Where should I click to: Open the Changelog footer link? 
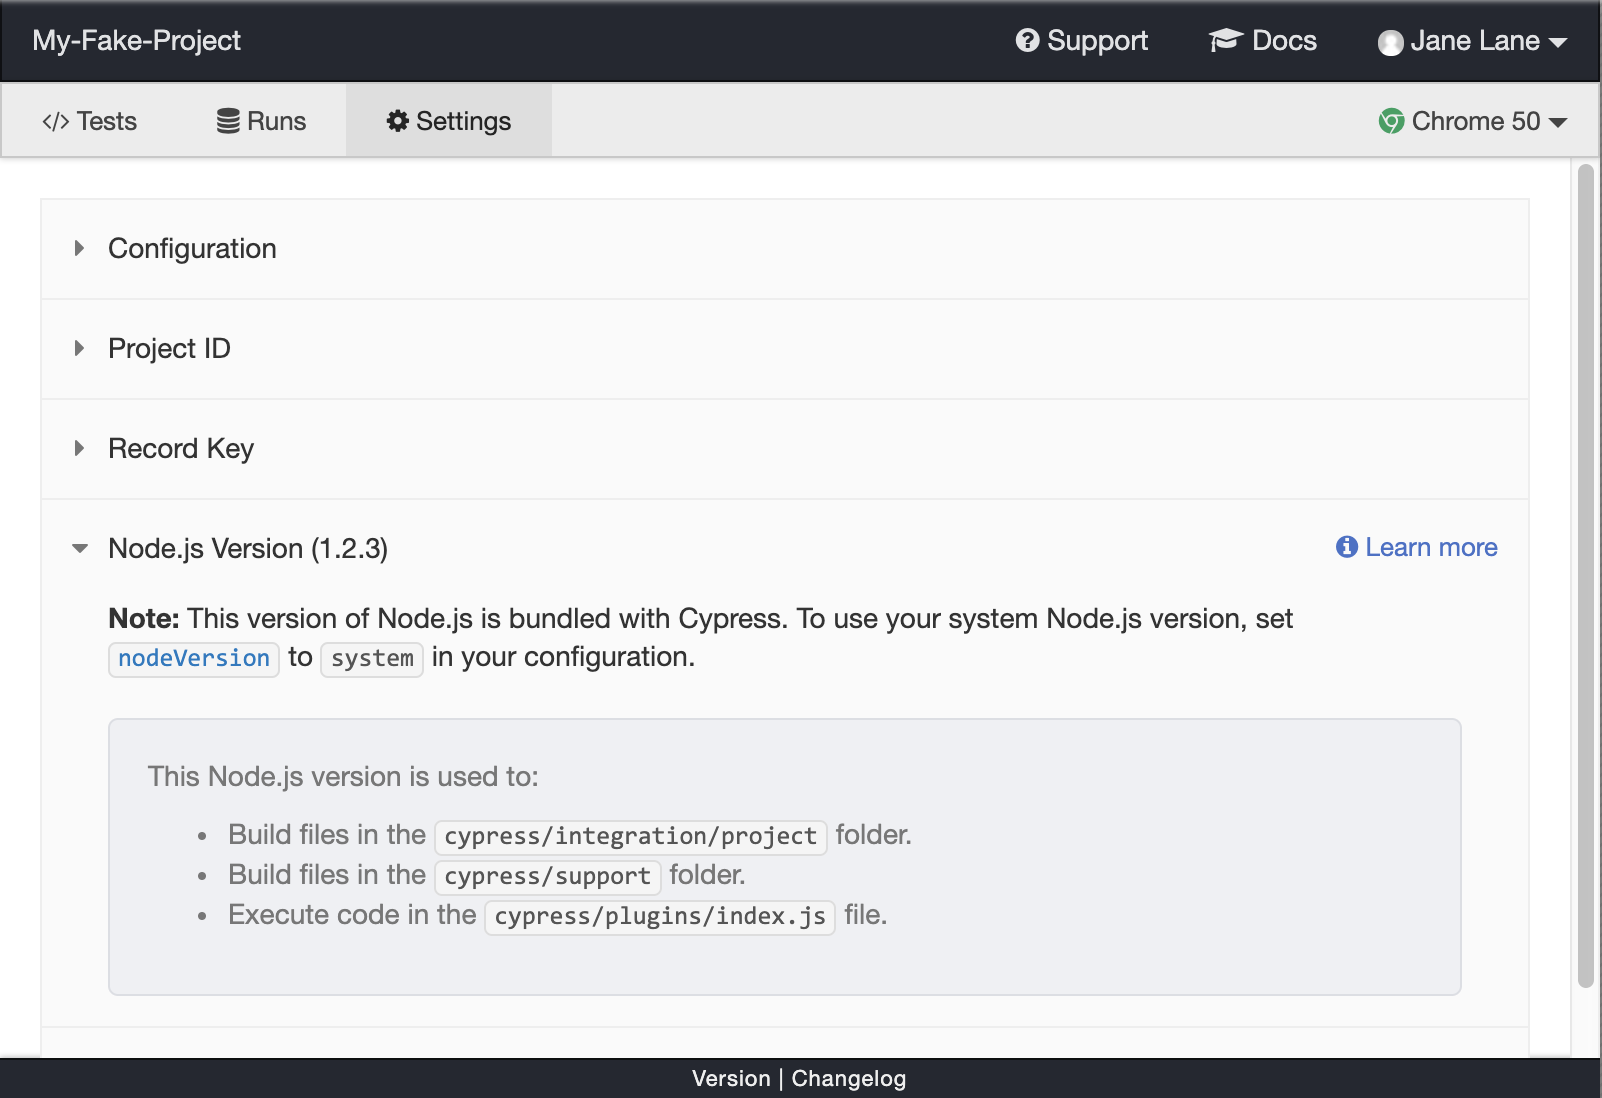(x=849, y=1079)
